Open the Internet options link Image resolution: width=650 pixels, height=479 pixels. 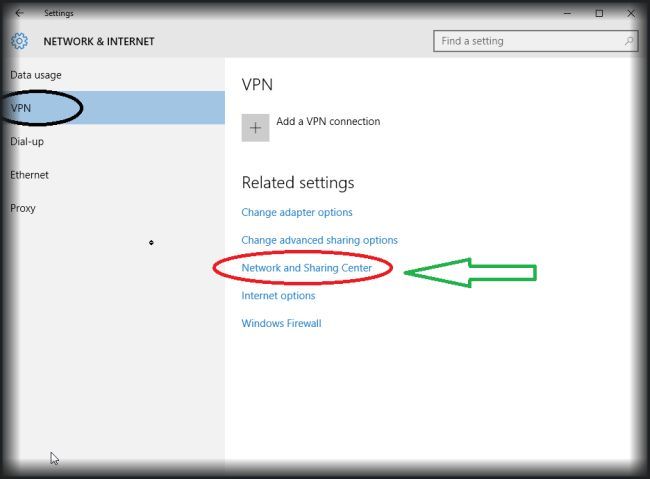pyautogui.click(x=278, y=296)
